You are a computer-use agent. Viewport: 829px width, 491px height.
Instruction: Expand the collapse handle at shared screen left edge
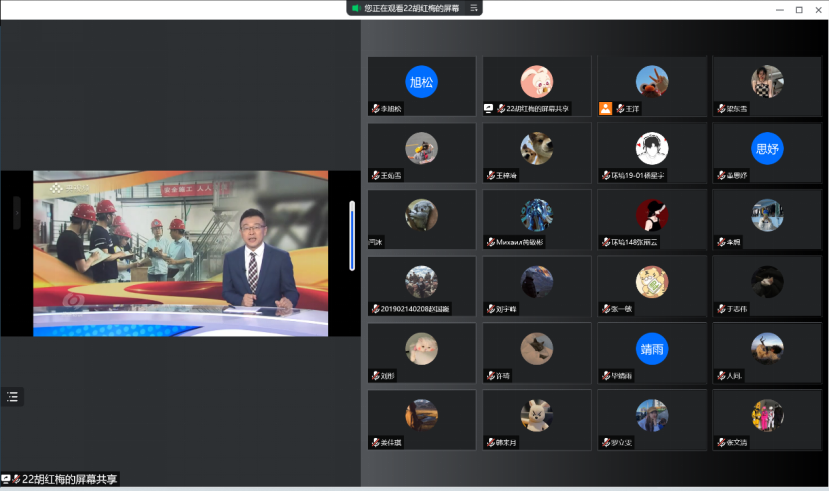16,213
